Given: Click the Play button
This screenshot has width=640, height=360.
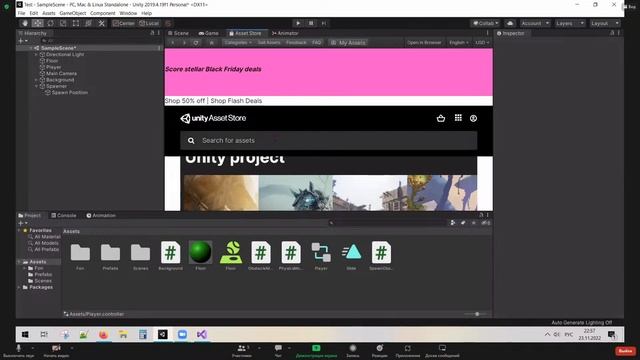Looking at the screenshot, I should pyautogui.click(x=298, y=23).
